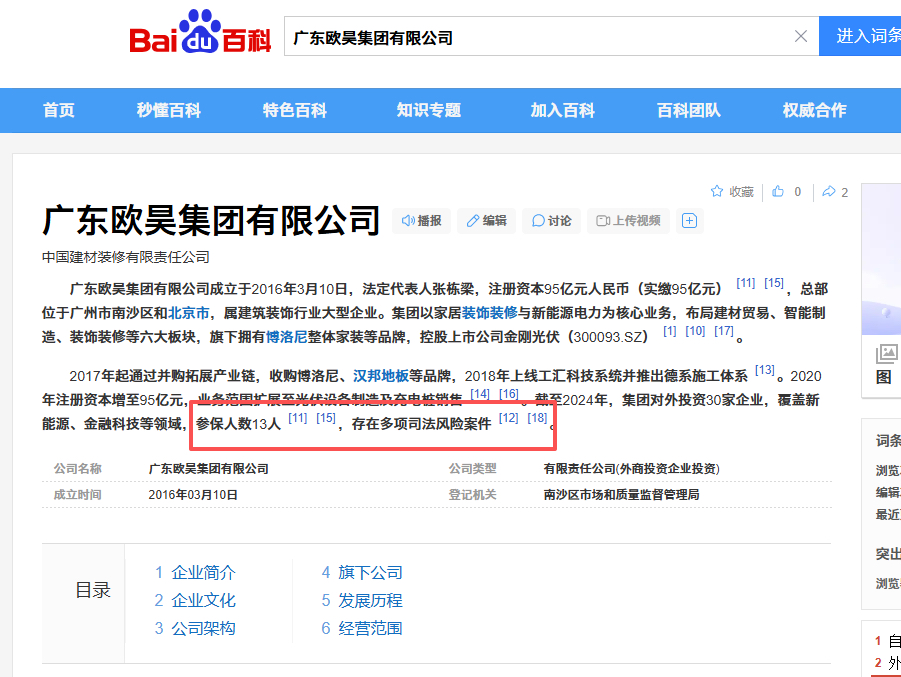
Task: Click citation [18] after 司法风险案件
Action: (x=537, y=418)
